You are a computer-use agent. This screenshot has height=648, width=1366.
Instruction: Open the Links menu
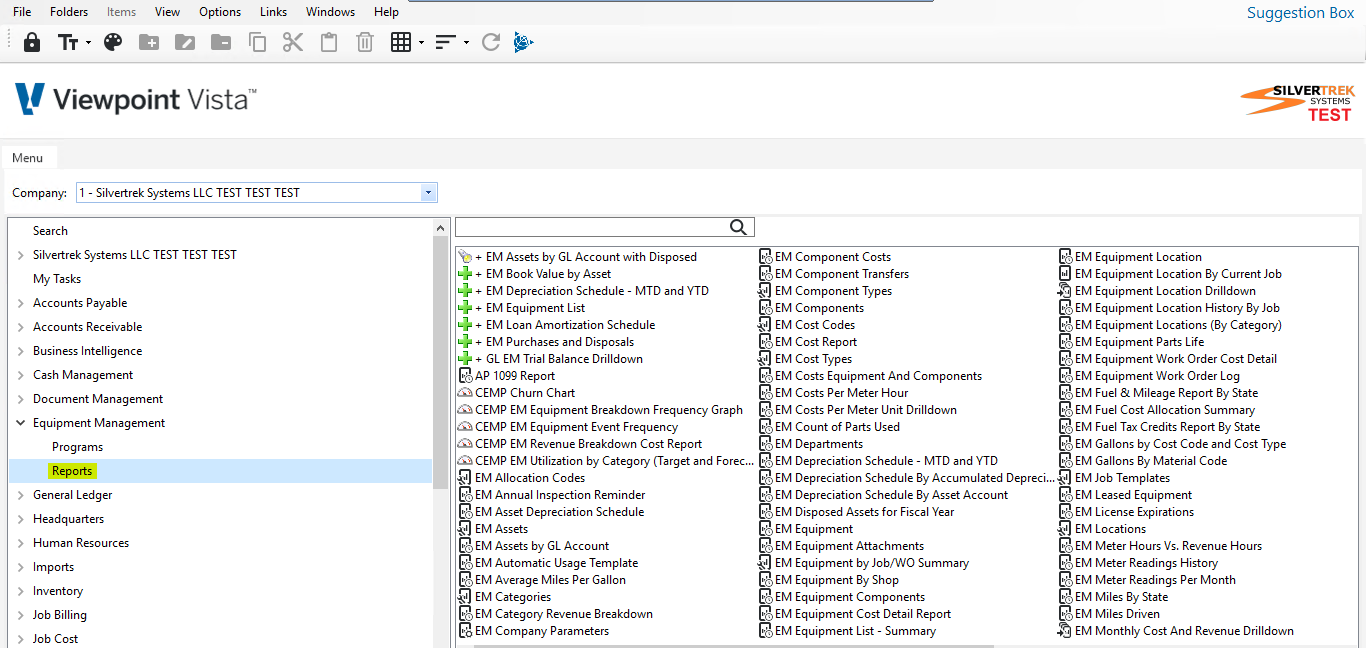tap(273, 12)
